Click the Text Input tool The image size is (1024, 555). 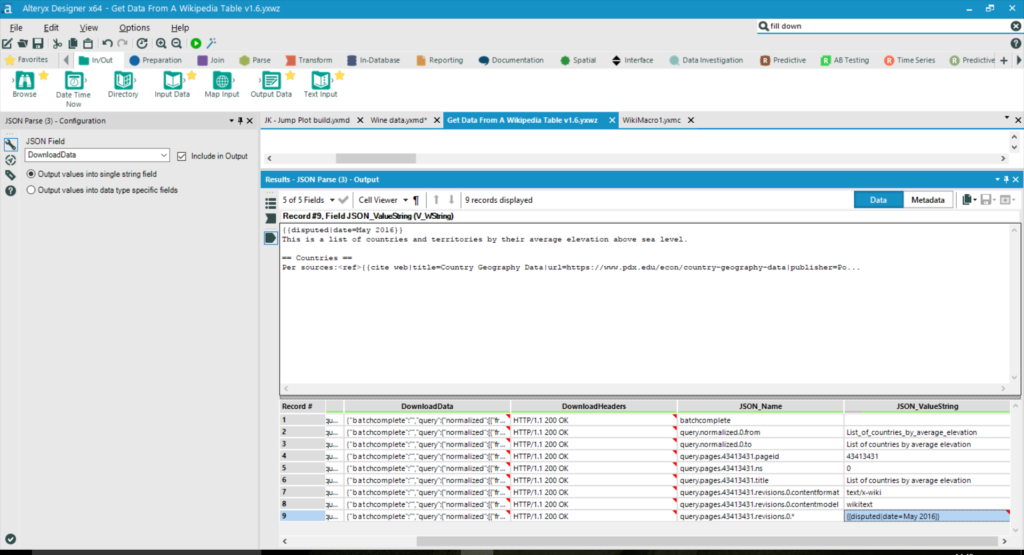tap(320, 80)
